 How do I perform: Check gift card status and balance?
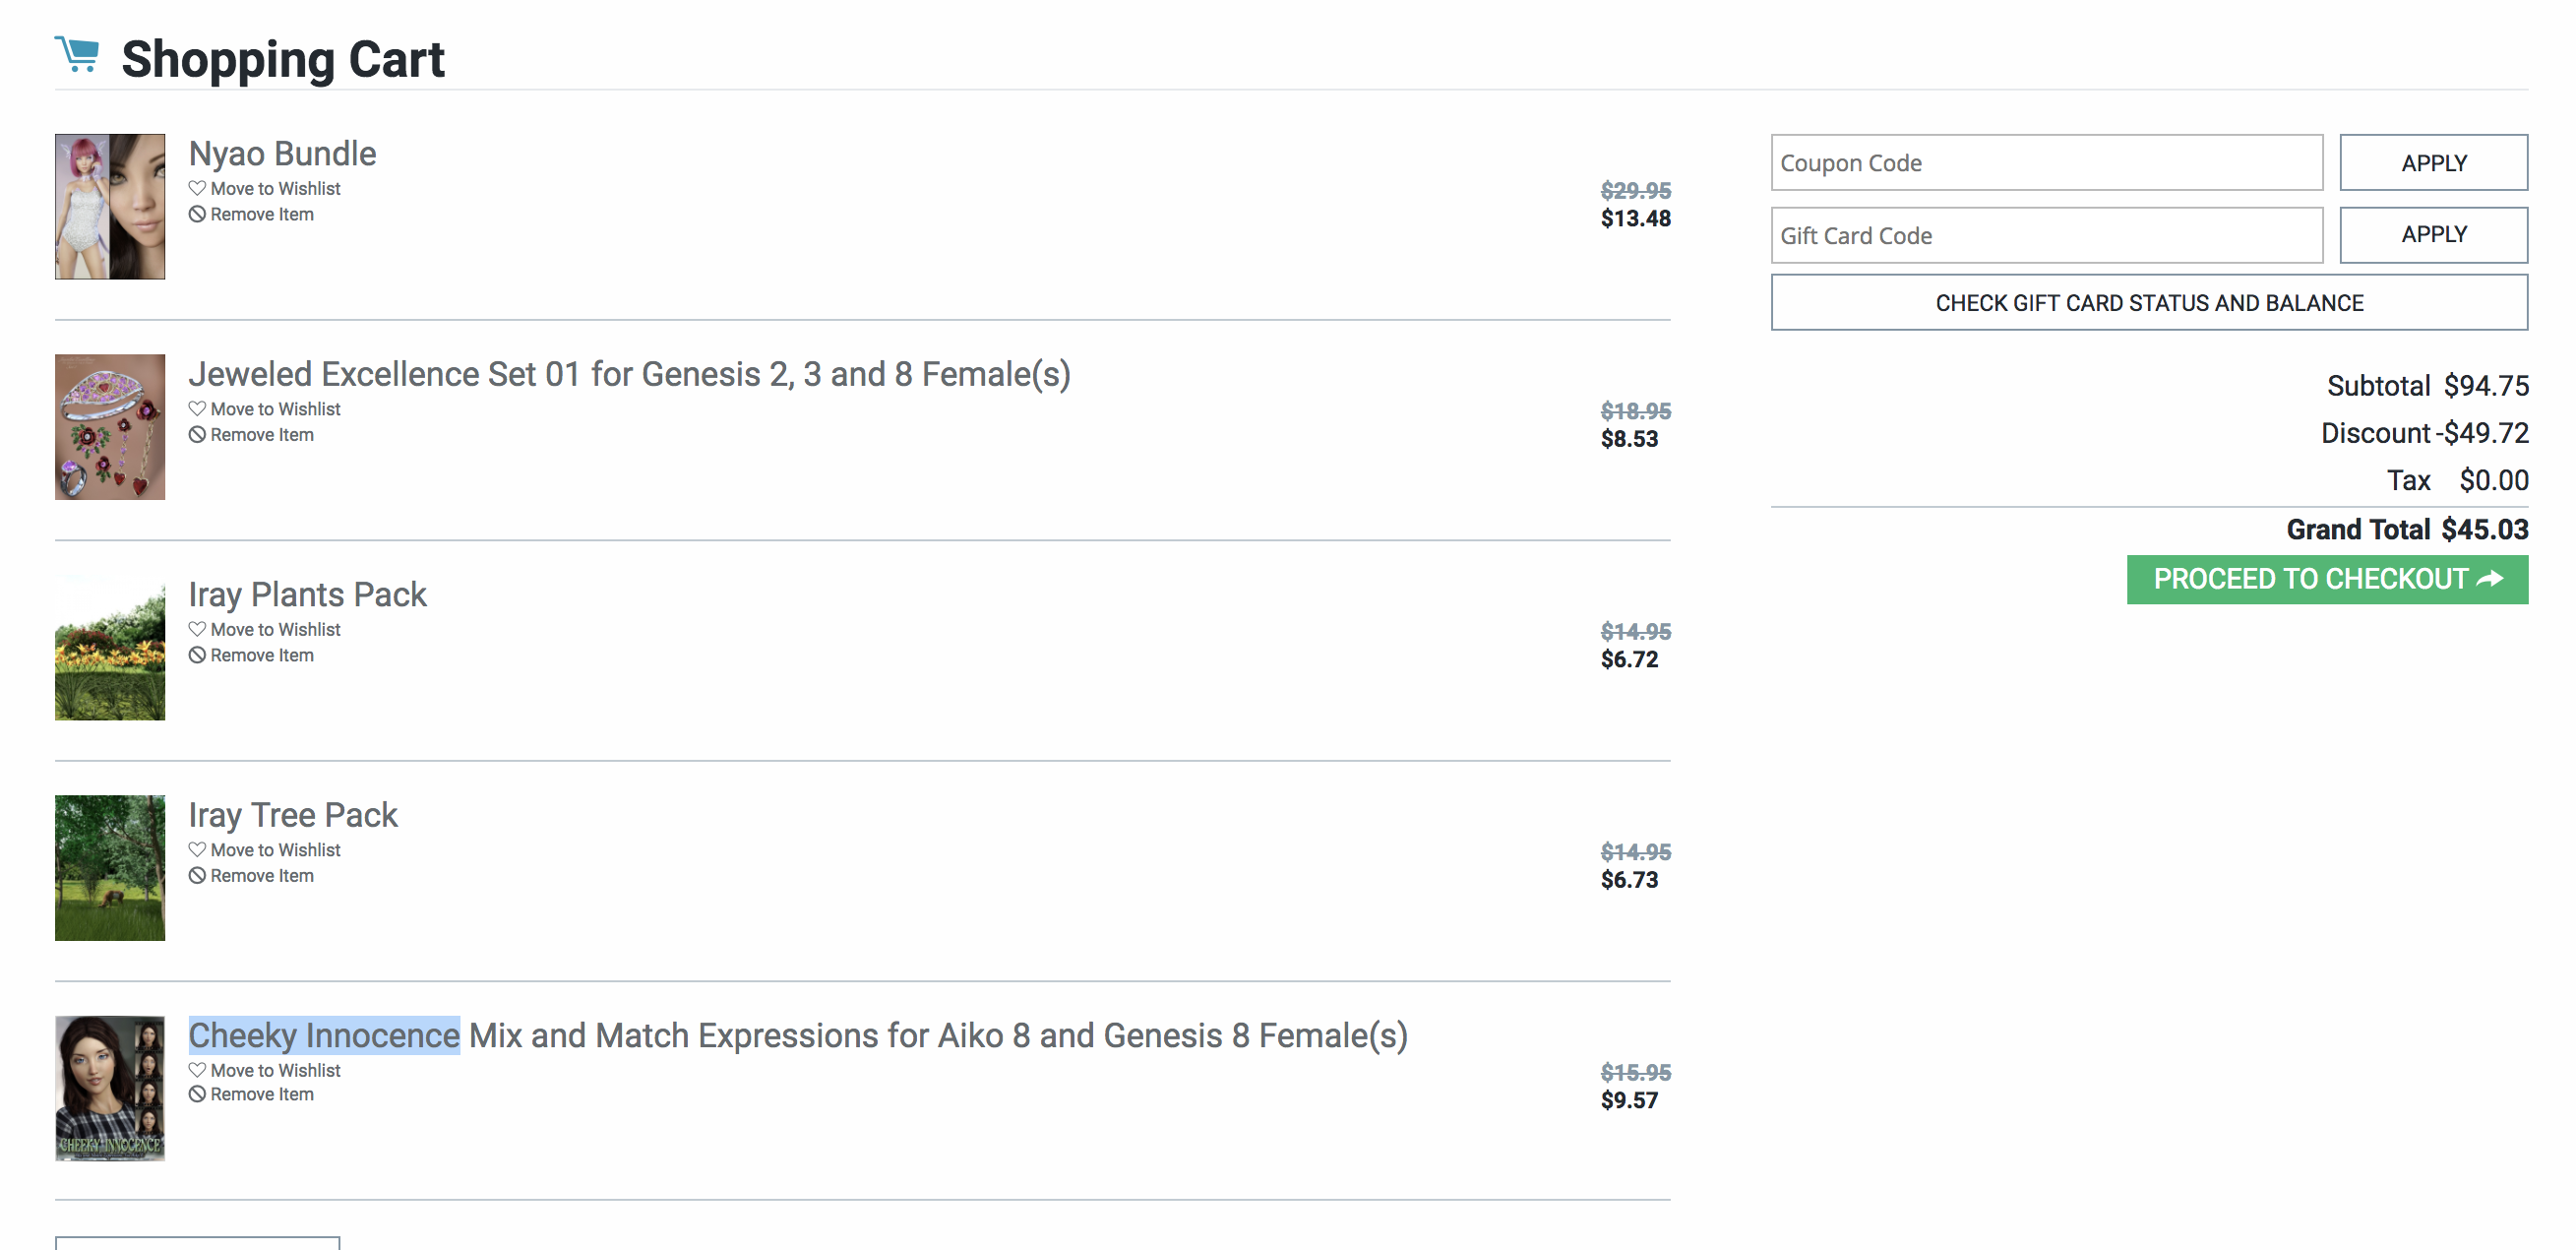2149,303
